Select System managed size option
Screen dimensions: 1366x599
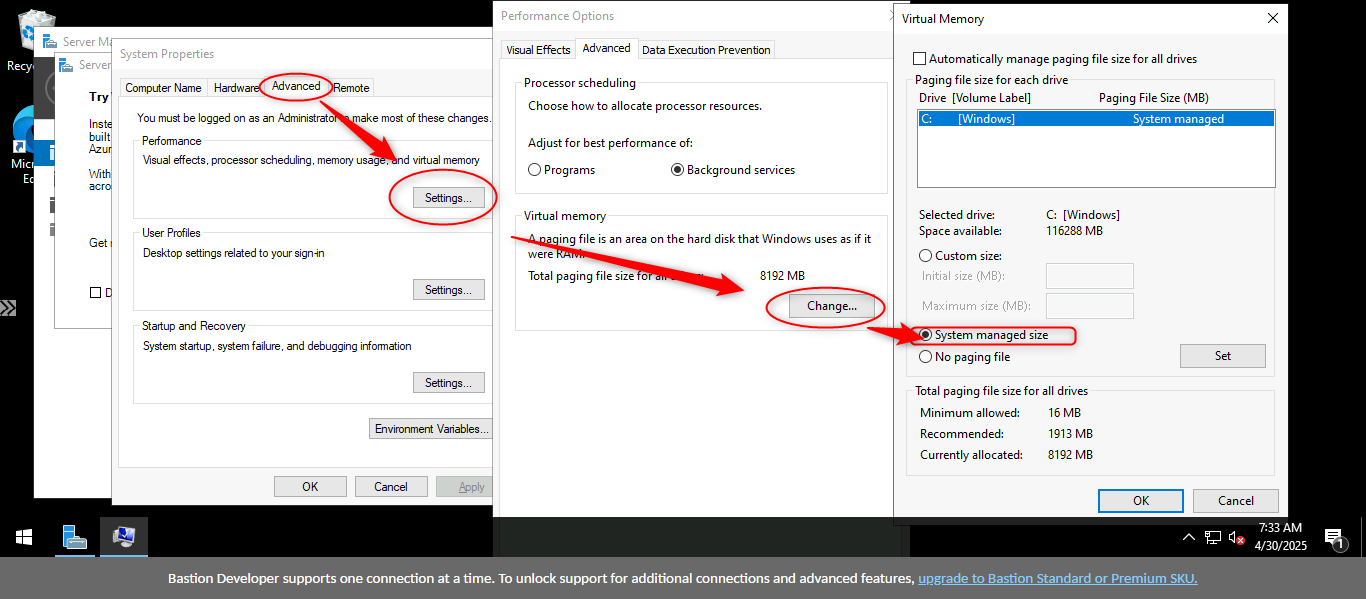pyautogui.click(x=925, y=335)
